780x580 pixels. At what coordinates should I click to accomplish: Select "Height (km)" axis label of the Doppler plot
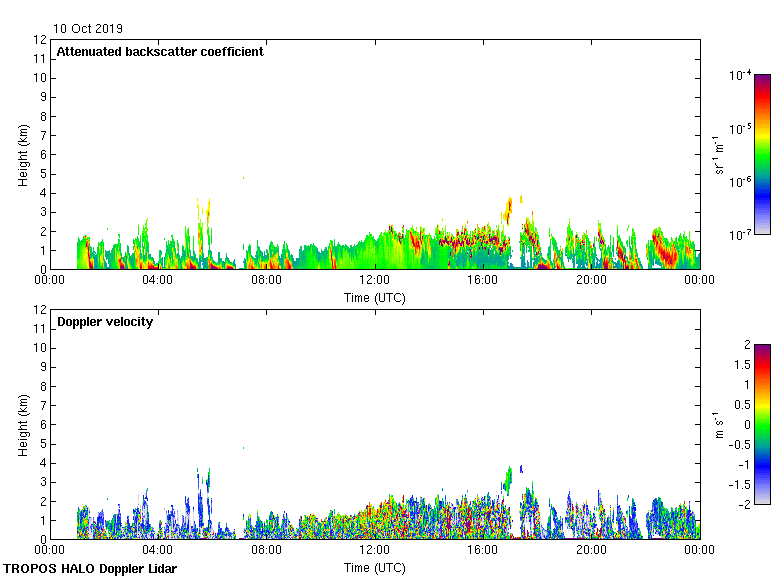[x=23, y=424]
